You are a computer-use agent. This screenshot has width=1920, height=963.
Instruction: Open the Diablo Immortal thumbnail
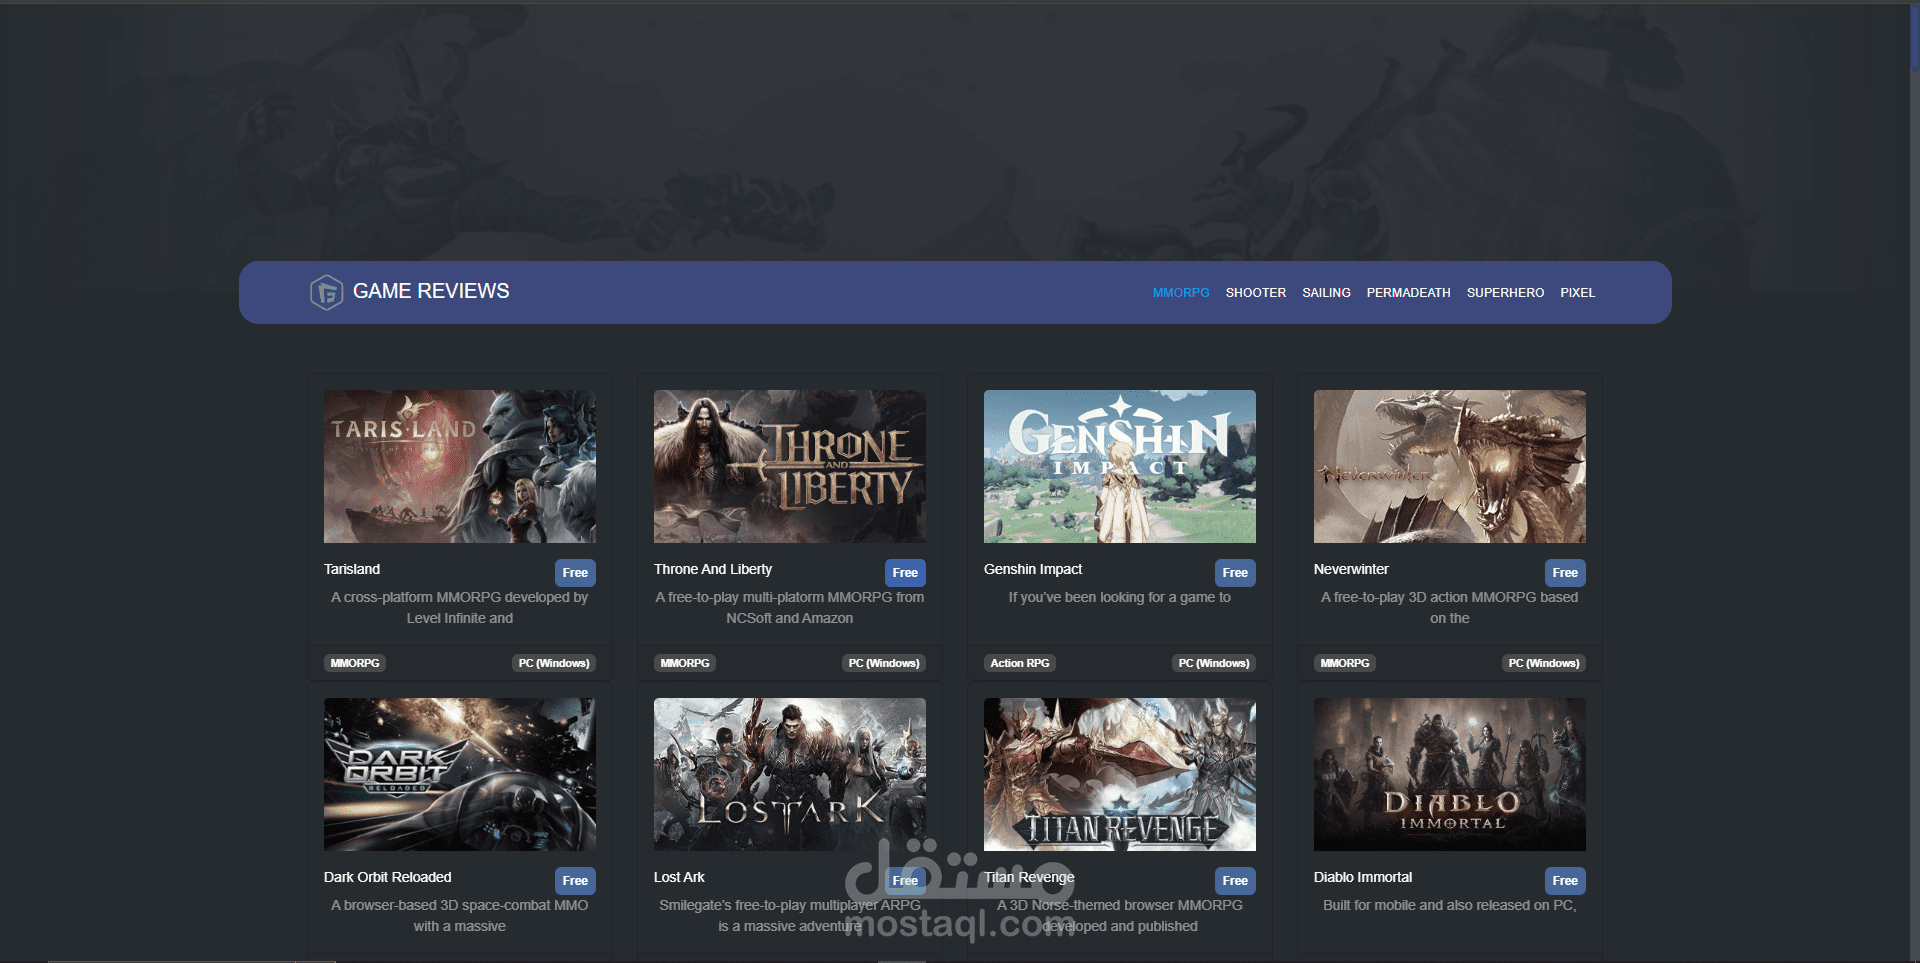point(1450,774)
